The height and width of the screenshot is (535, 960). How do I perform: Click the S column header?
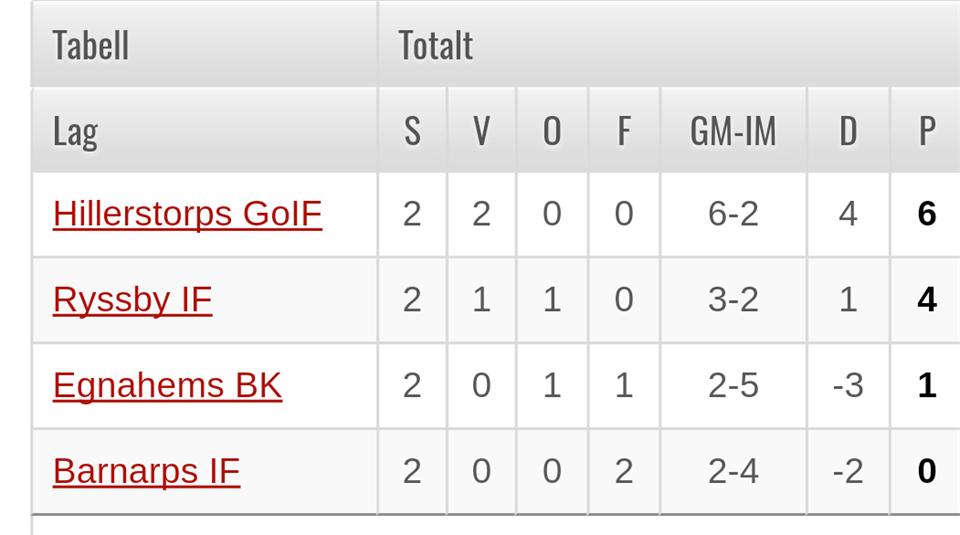[x=412, y=130]
